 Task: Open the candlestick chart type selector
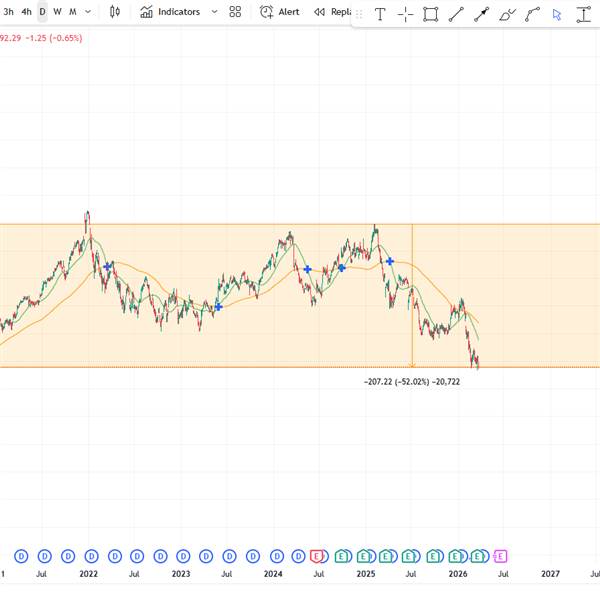coord(115,12)
